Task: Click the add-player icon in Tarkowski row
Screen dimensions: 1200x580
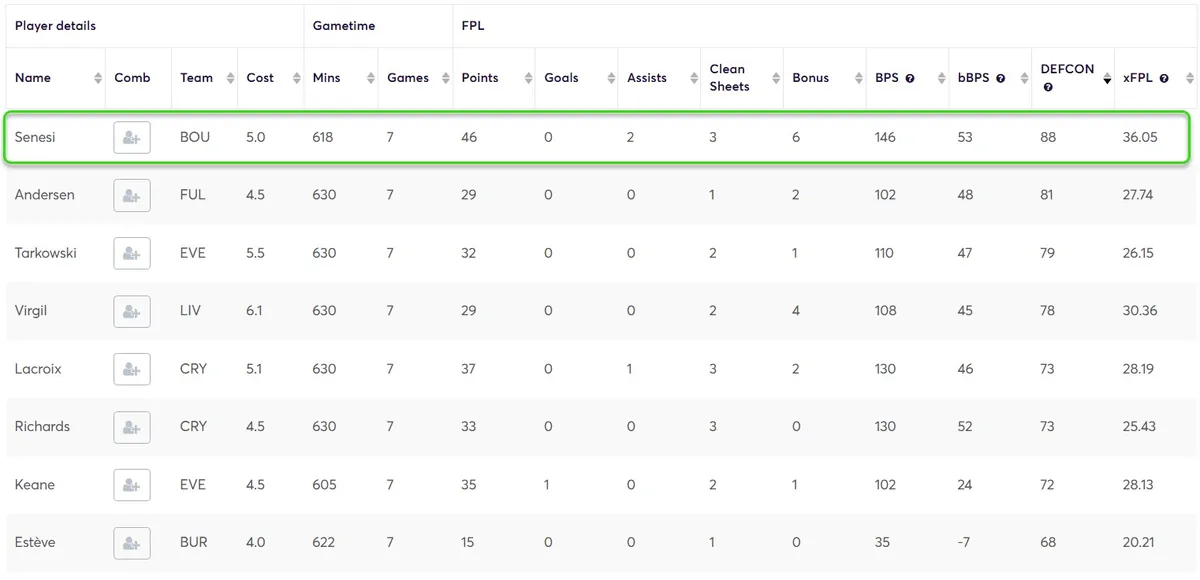Action: [x=132, y=253]
